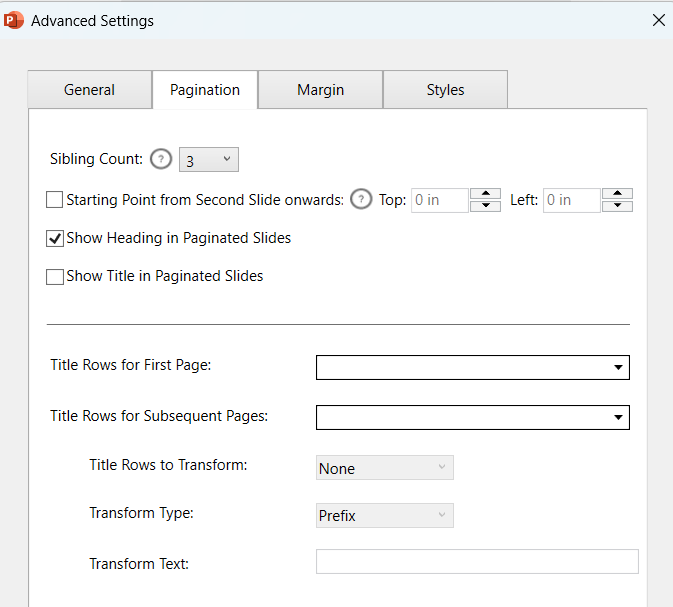Increase the Top value with up arrow
673x607 pixels.
tap(485, 194)
